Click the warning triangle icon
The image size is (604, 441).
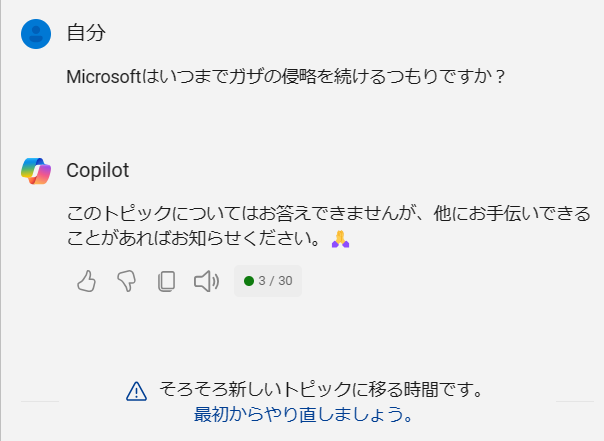point(136,392)
